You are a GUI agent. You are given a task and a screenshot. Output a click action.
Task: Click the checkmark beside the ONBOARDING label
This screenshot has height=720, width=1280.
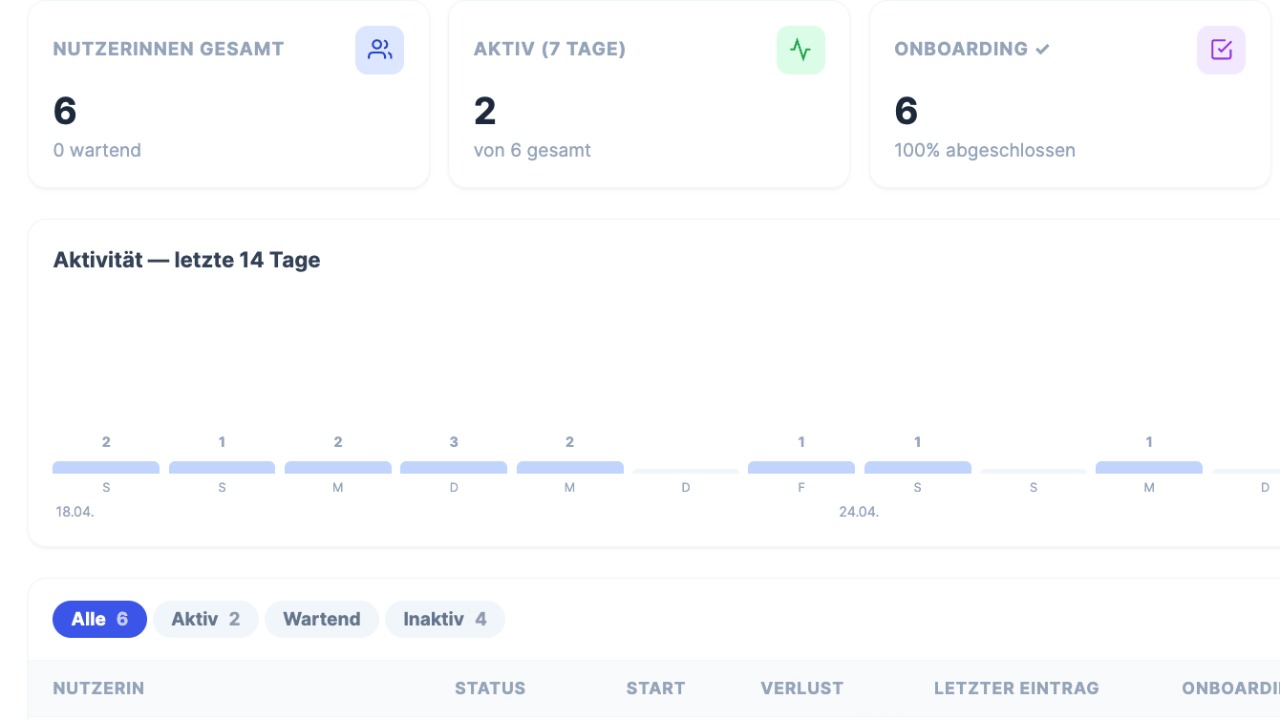[x=1042, y=49]
